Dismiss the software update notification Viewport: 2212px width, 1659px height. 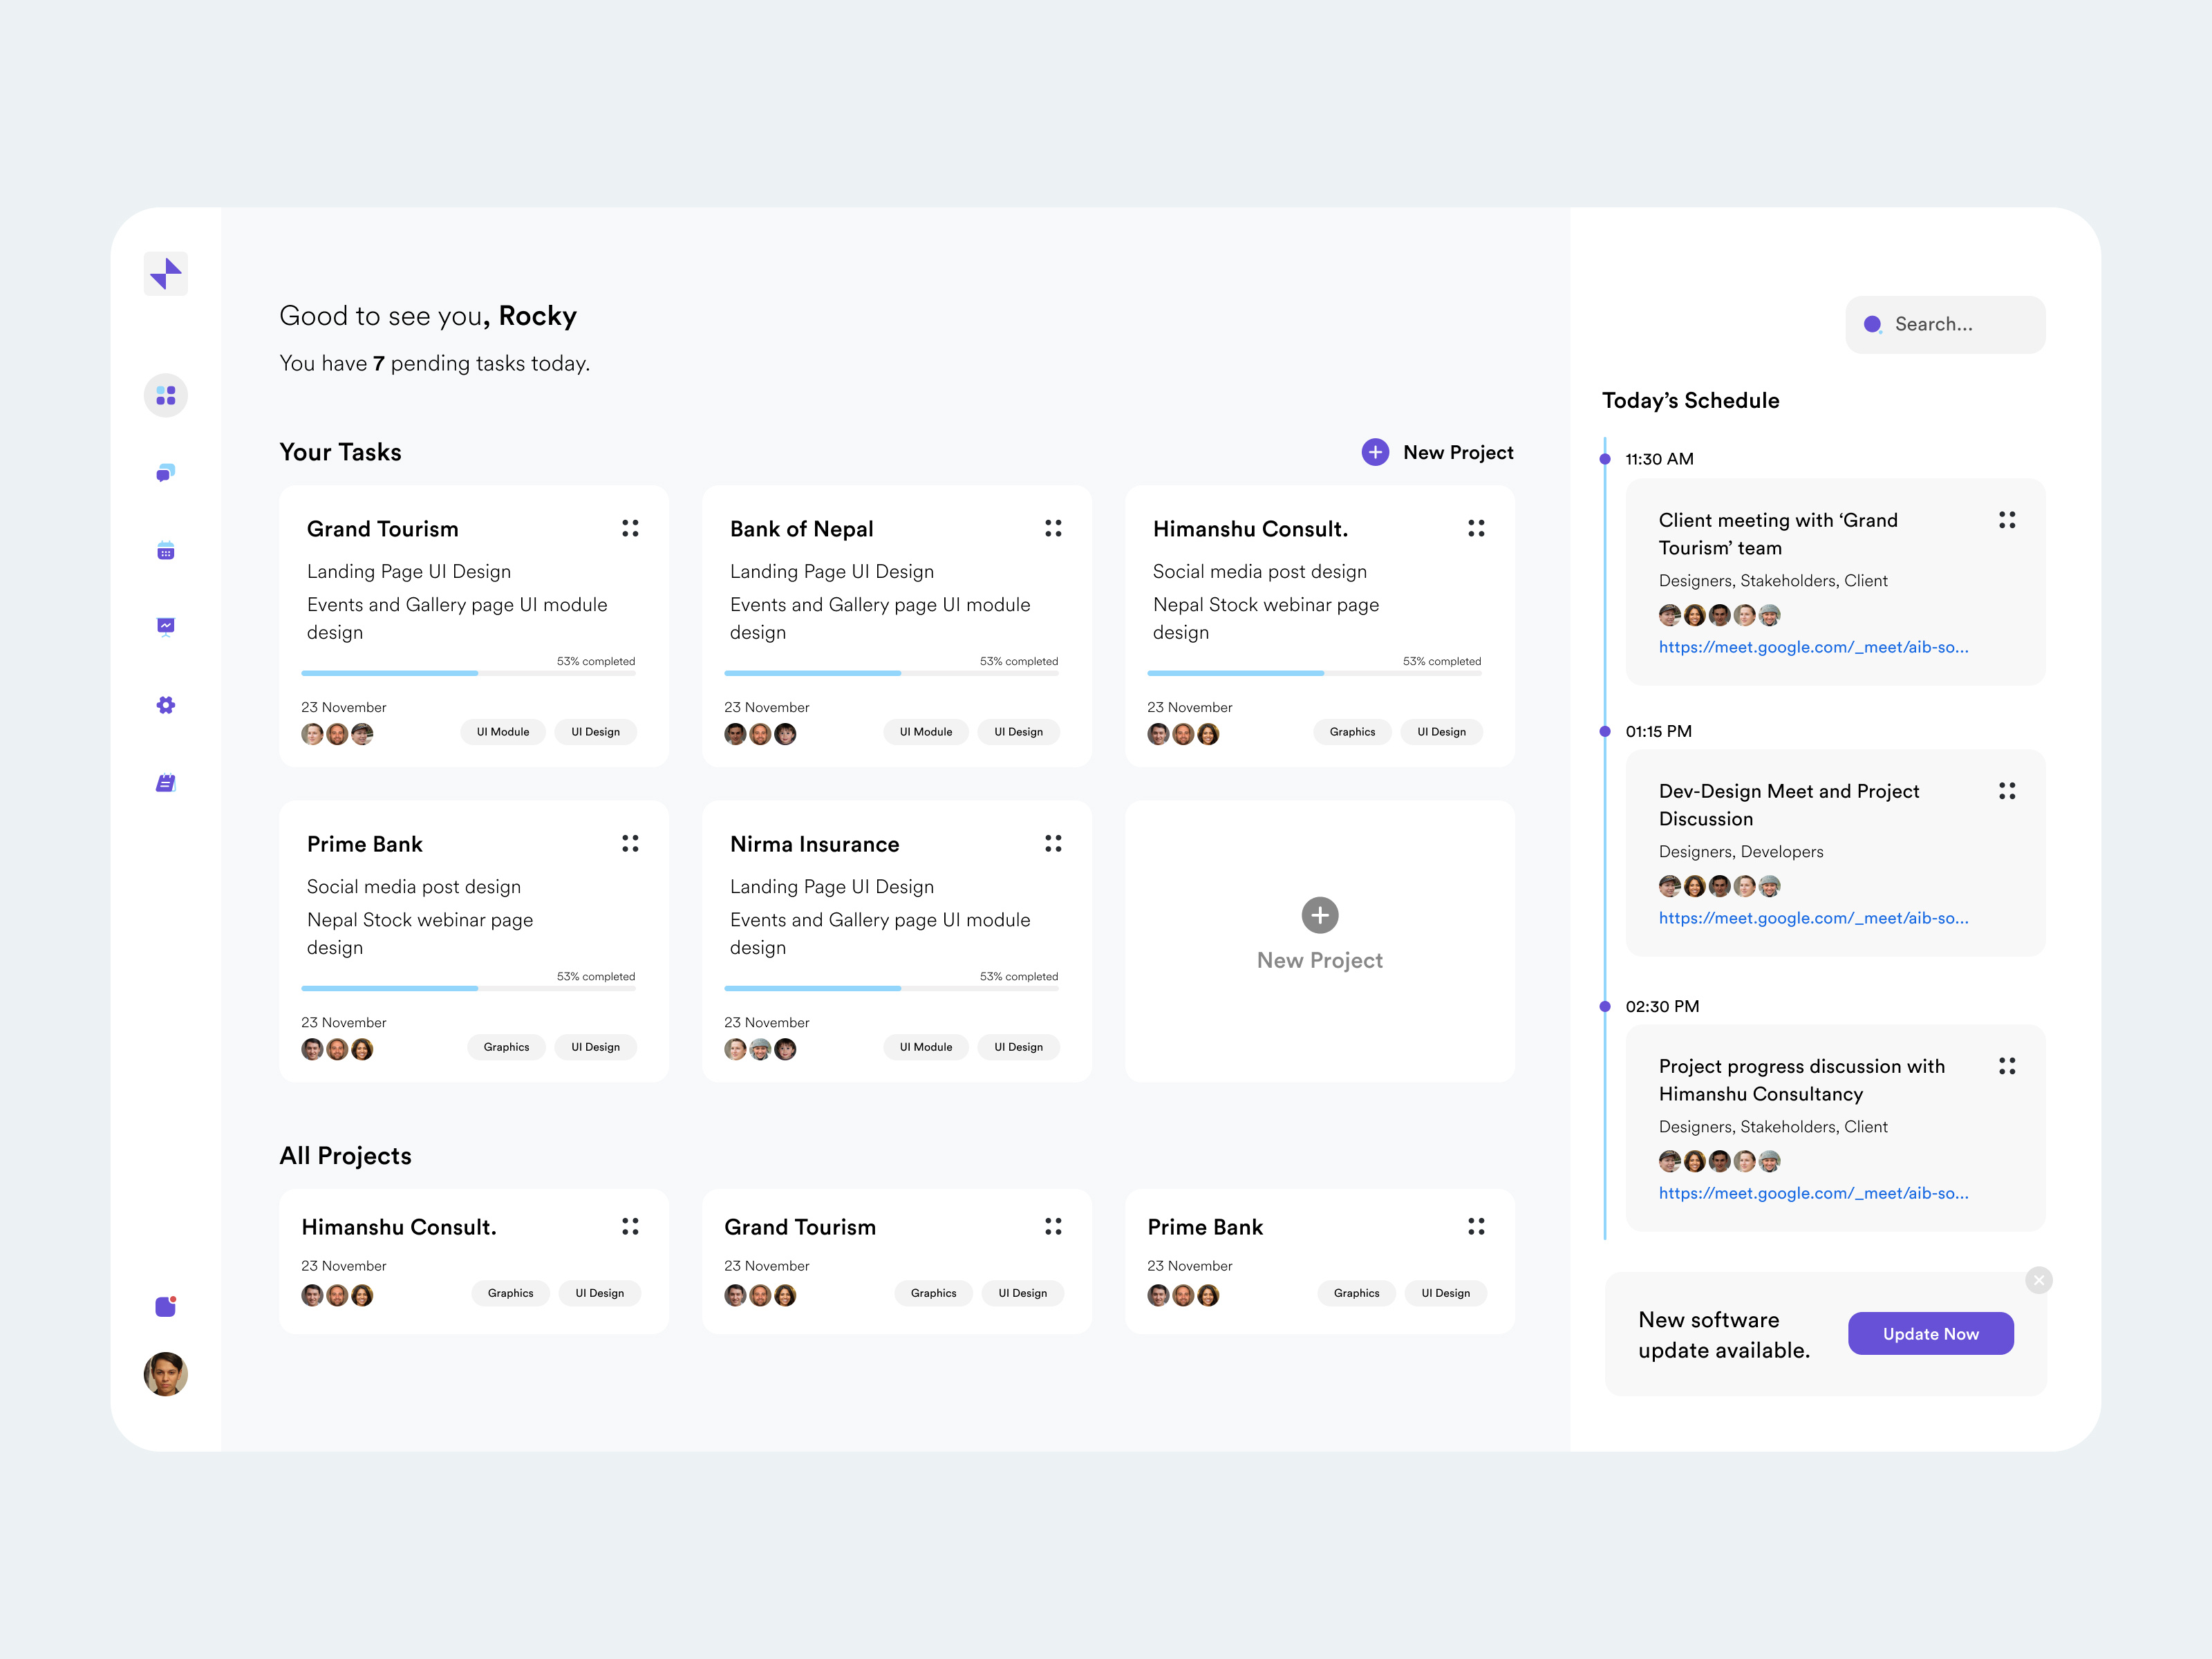pyautogui.click(x=2038, y=1280)
